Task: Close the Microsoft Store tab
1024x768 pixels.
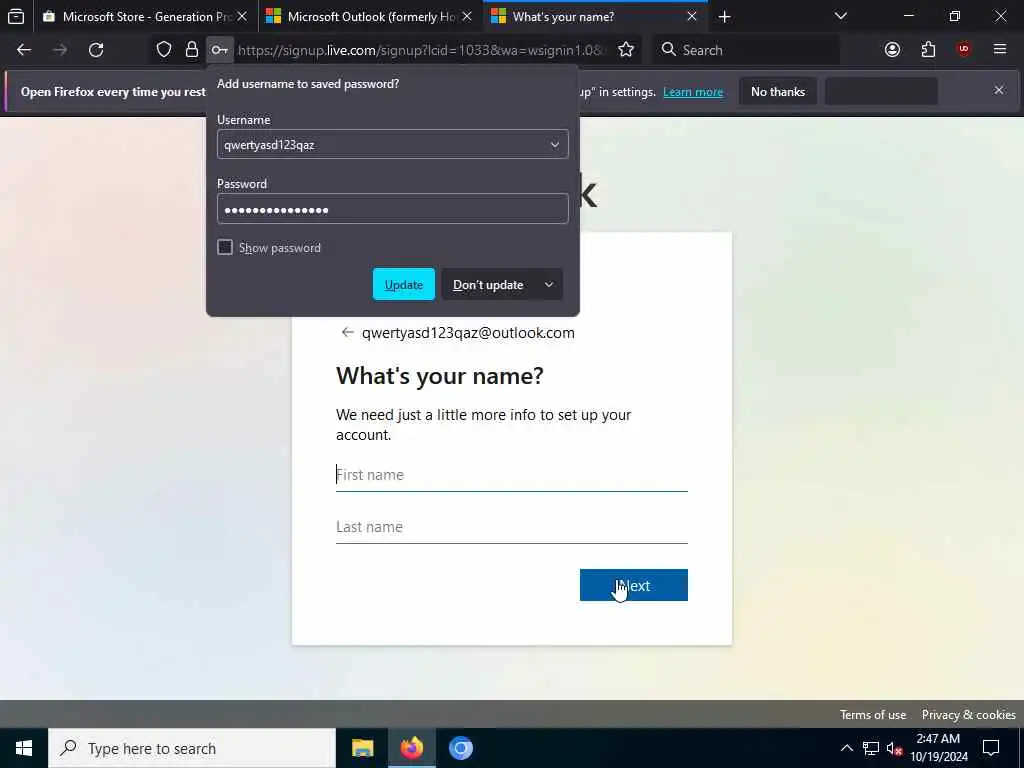Action: (242, 16)
